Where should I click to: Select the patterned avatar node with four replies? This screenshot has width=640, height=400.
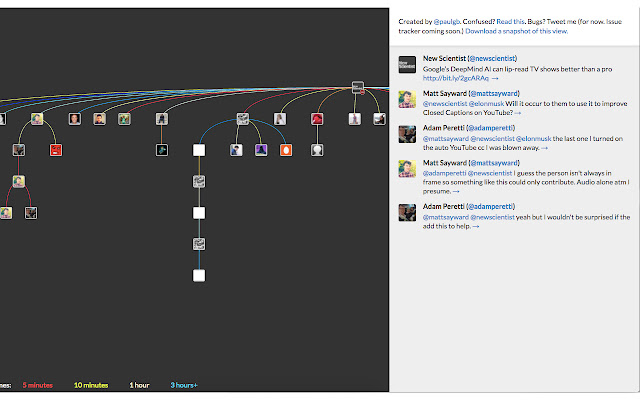[x=242, y=119]
